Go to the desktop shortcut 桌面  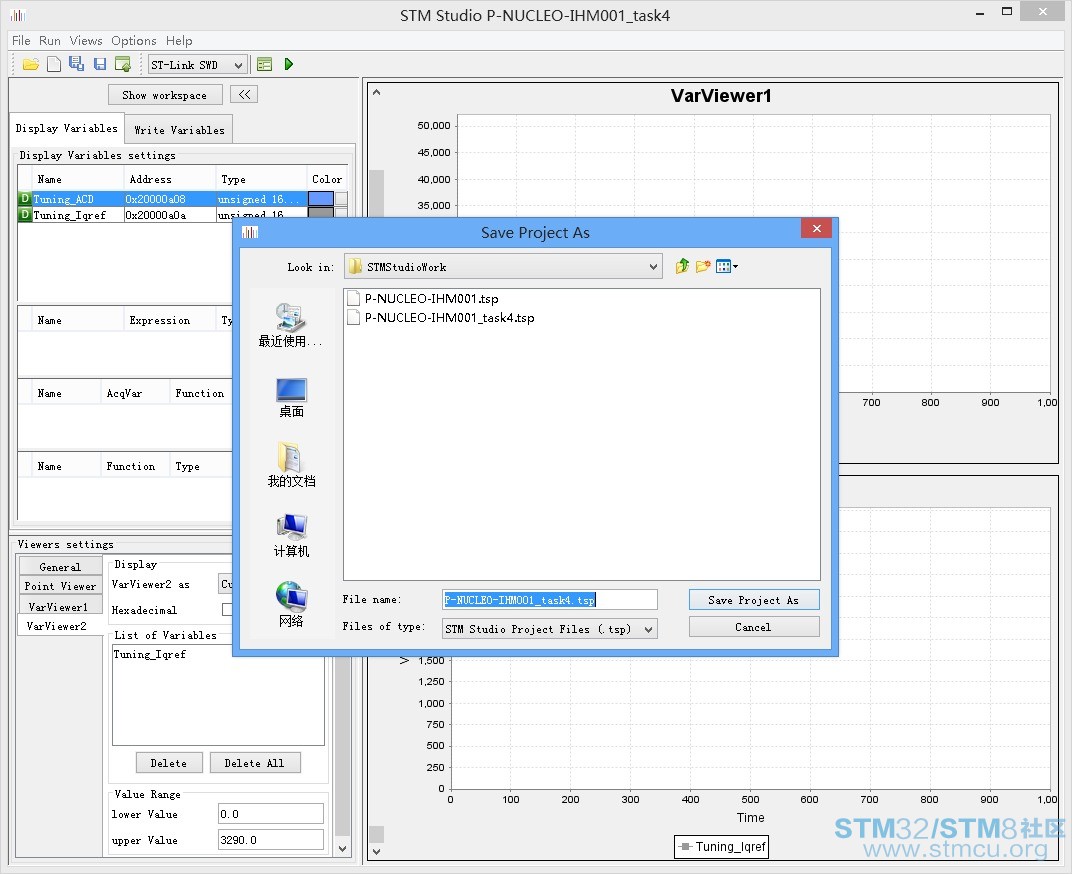(291, 397)
